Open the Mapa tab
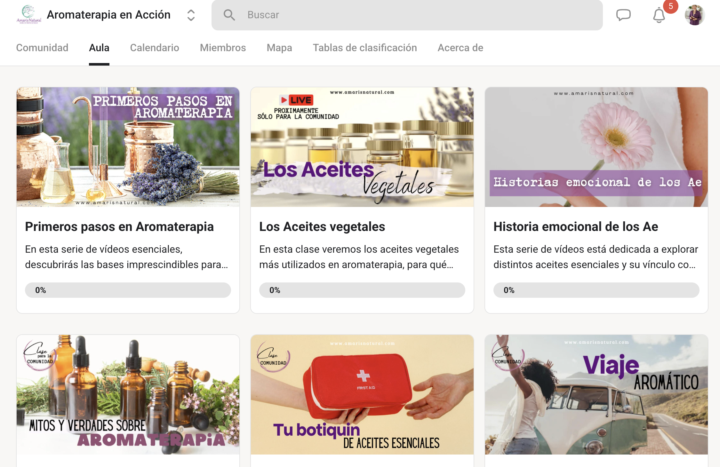 coord(279,48)
